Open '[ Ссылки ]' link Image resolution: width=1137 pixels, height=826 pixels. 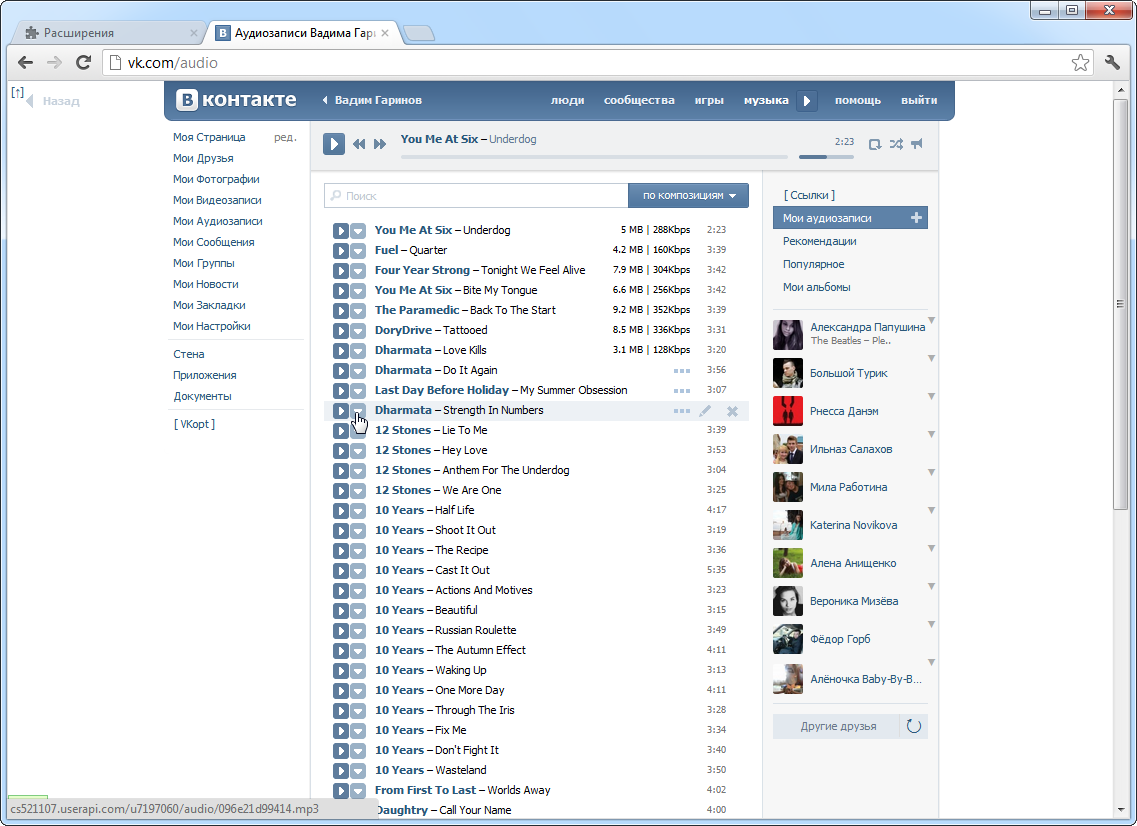point(809,195)
